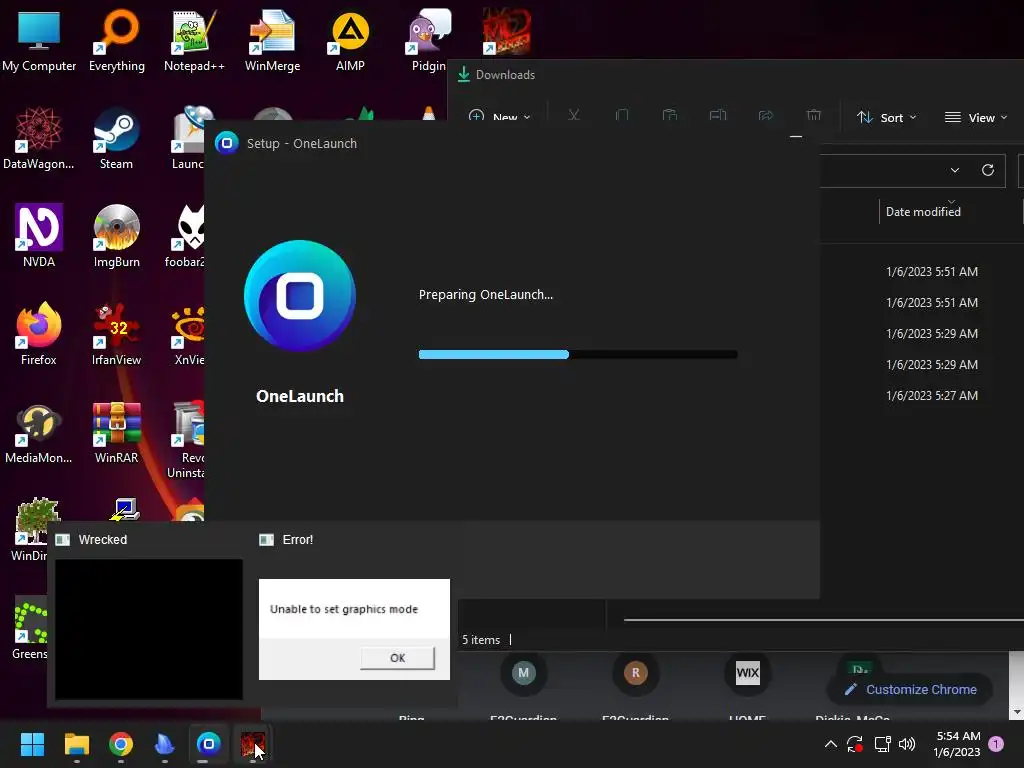Show hidden system tray icons
The image size is (1024, 768).
830,744
